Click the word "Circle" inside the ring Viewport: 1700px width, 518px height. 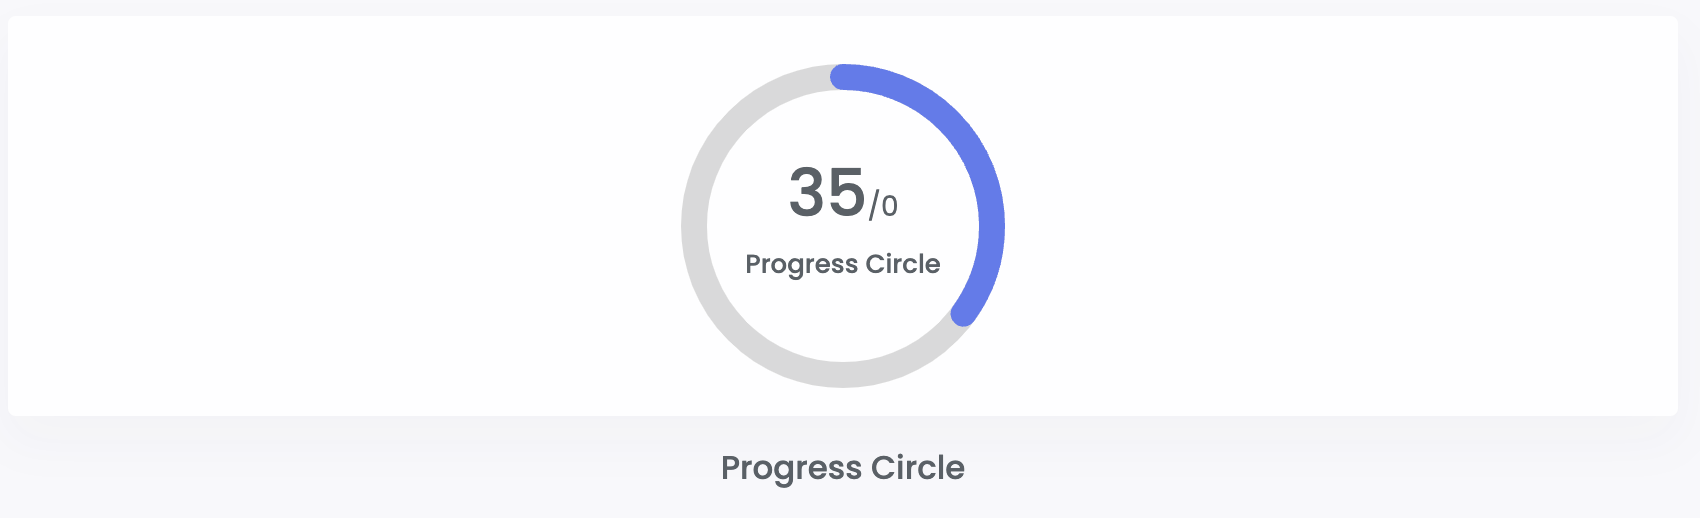tap(903, 264)
